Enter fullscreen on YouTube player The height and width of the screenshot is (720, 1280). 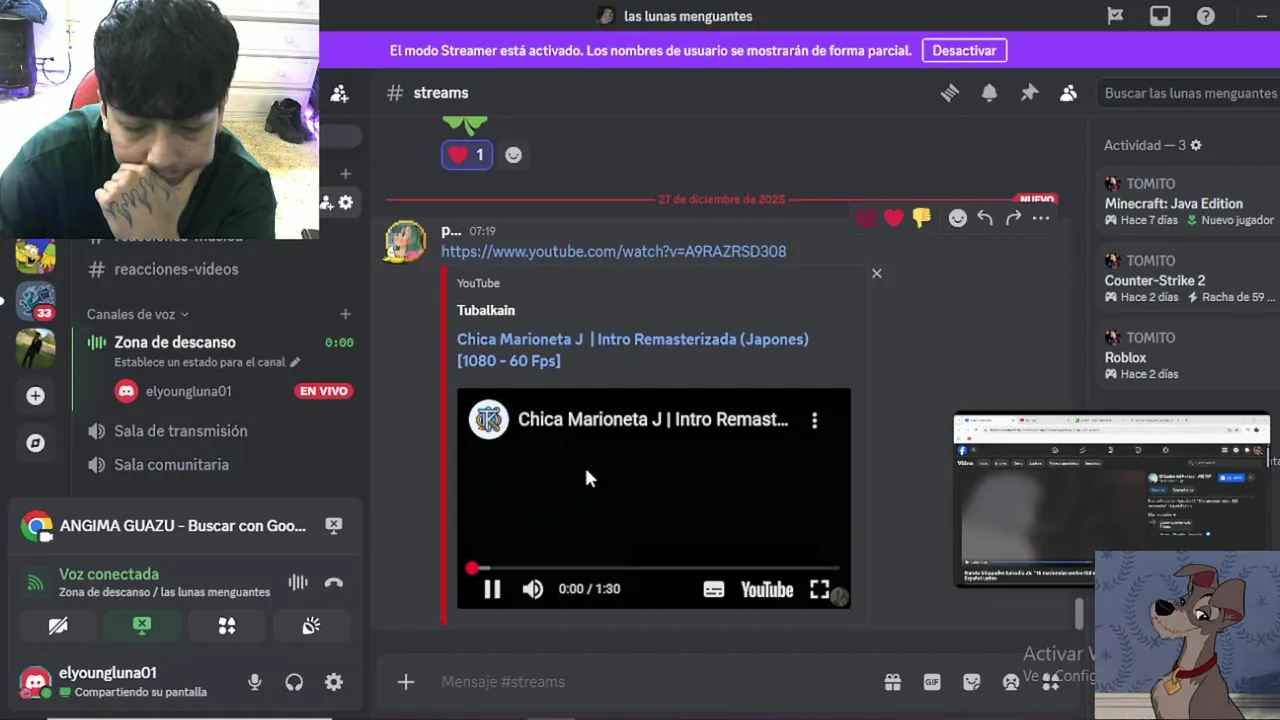[819, 589]
